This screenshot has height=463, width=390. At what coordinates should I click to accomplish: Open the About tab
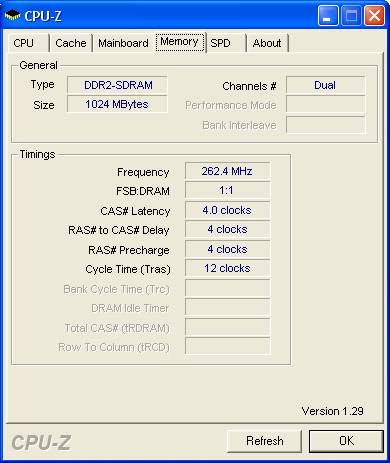click(267, 43)
